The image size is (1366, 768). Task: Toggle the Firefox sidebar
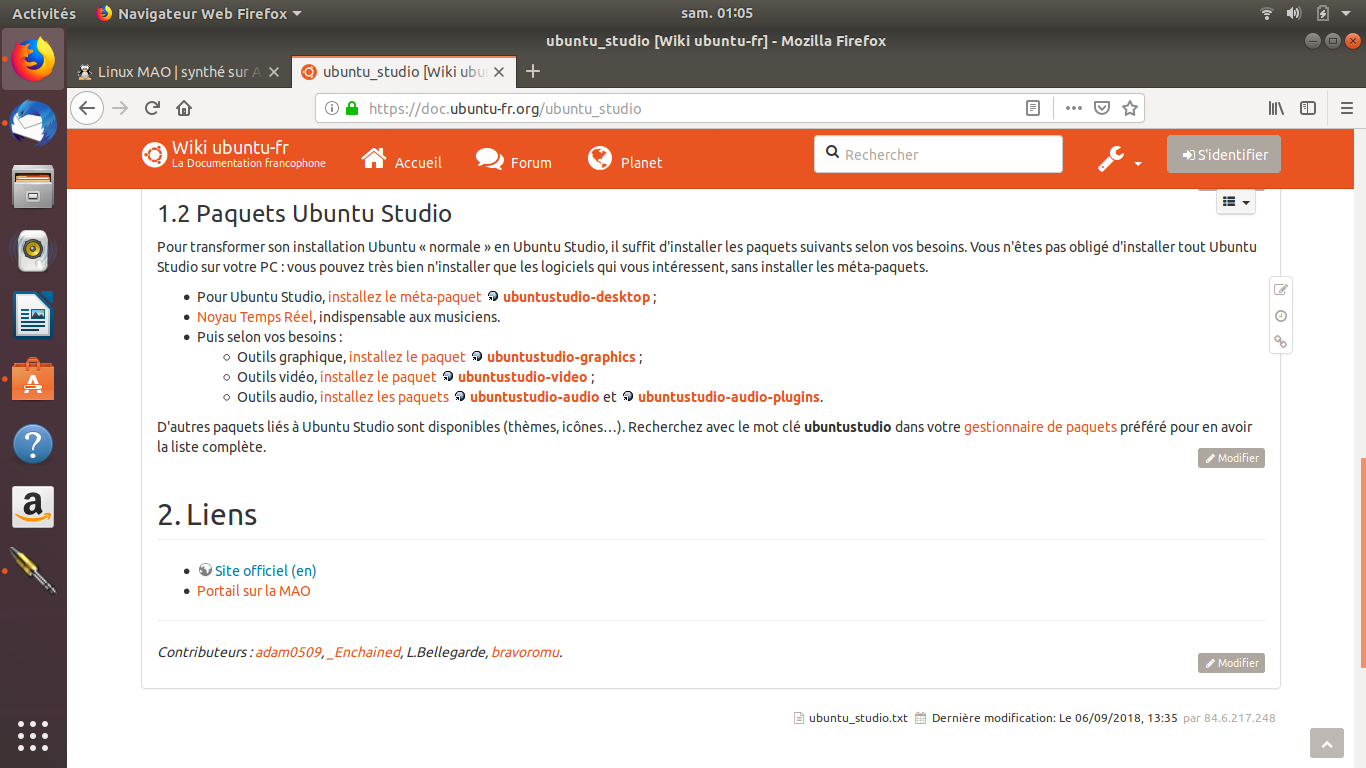point(1308,108)
